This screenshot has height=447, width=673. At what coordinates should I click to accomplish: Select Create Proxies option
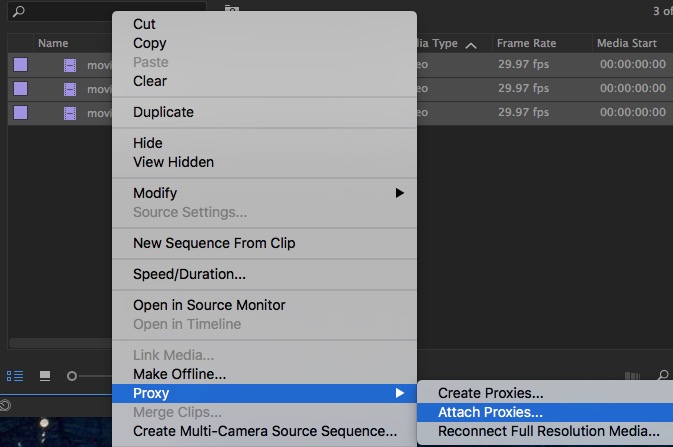click(490, 393)
